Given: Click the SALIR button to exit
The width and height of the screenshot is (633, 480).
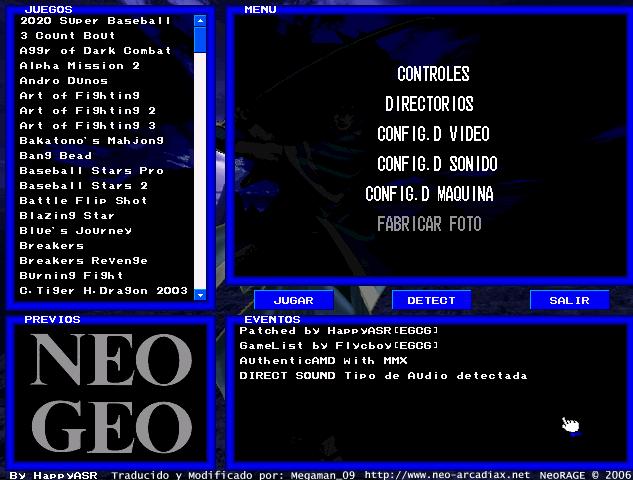Looking at the screenshot, I should pos(569,300).
